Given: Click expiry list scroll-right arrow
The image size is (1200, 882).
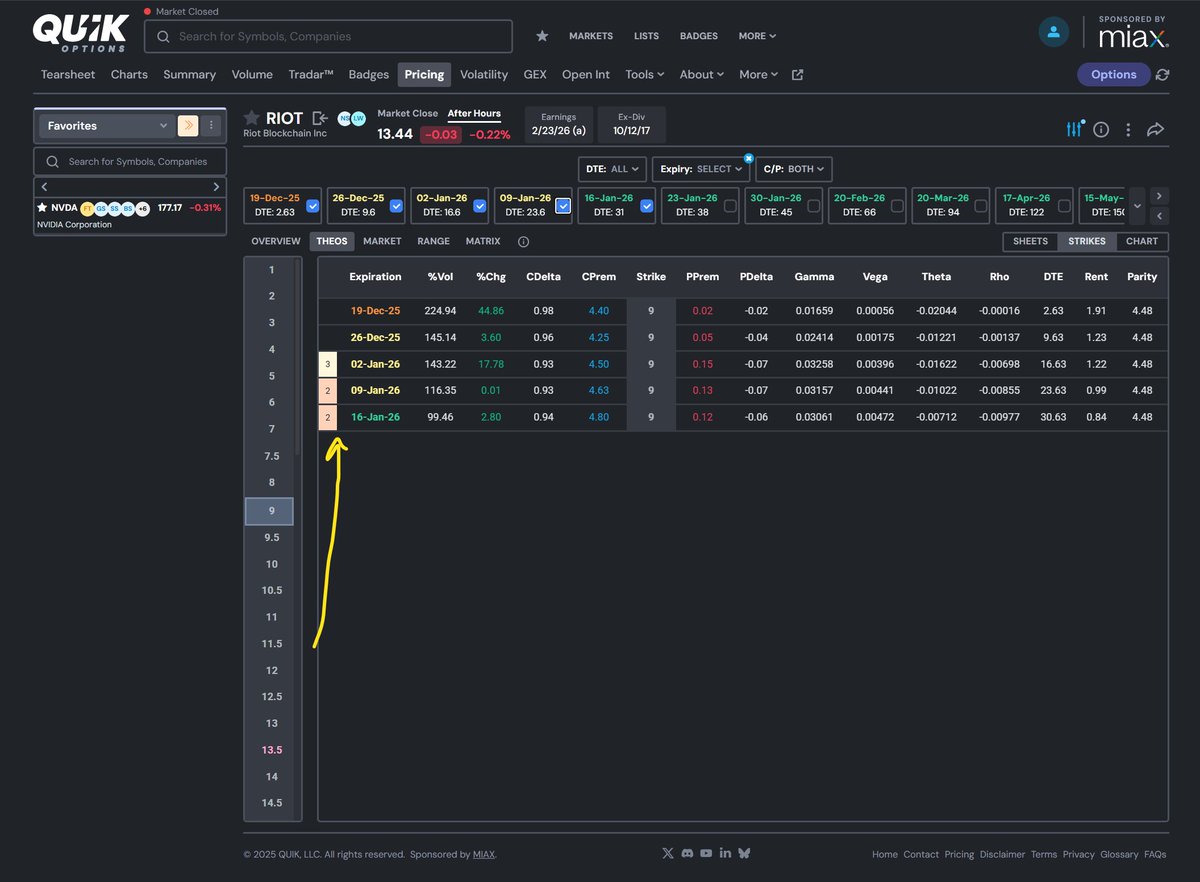Looking at the screenshot, I should (x=1159, y=196).
